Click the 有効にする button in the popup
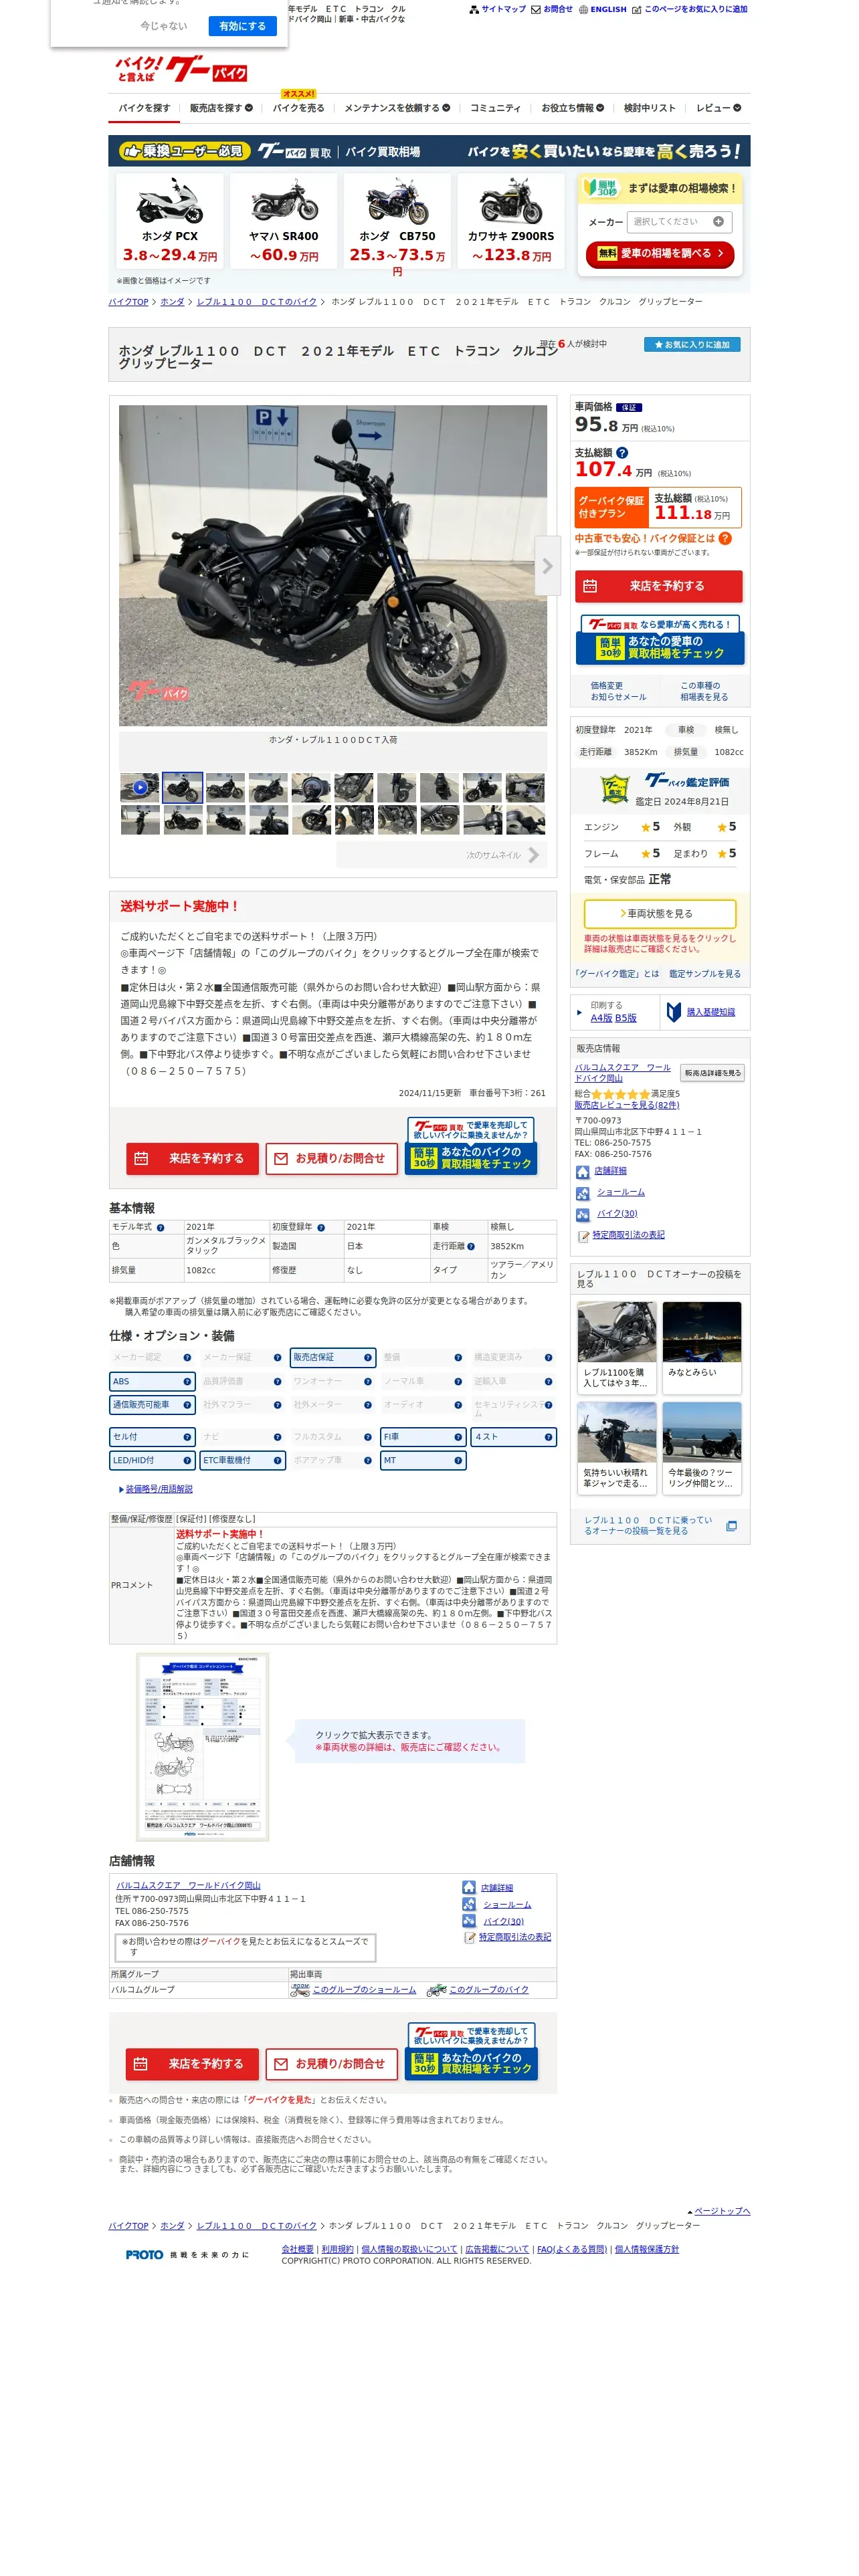 coord(242,26)
